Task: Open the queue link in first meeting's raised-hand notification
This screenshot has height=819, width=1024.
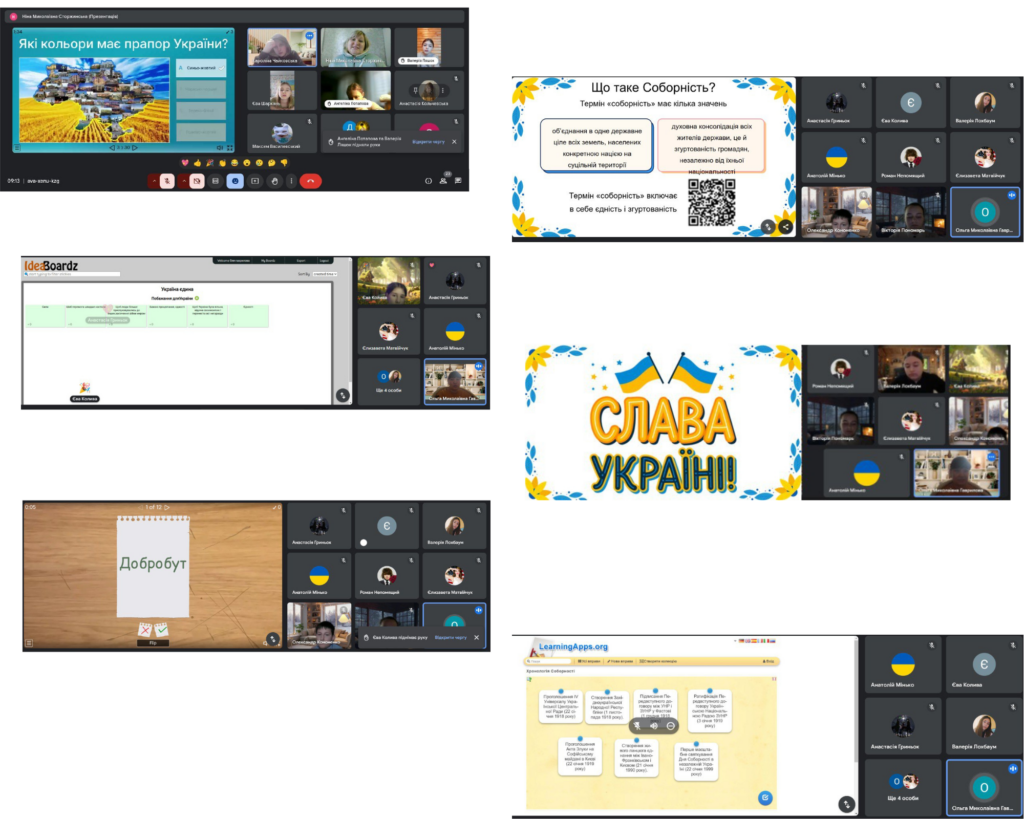Action: coord(428,142)
